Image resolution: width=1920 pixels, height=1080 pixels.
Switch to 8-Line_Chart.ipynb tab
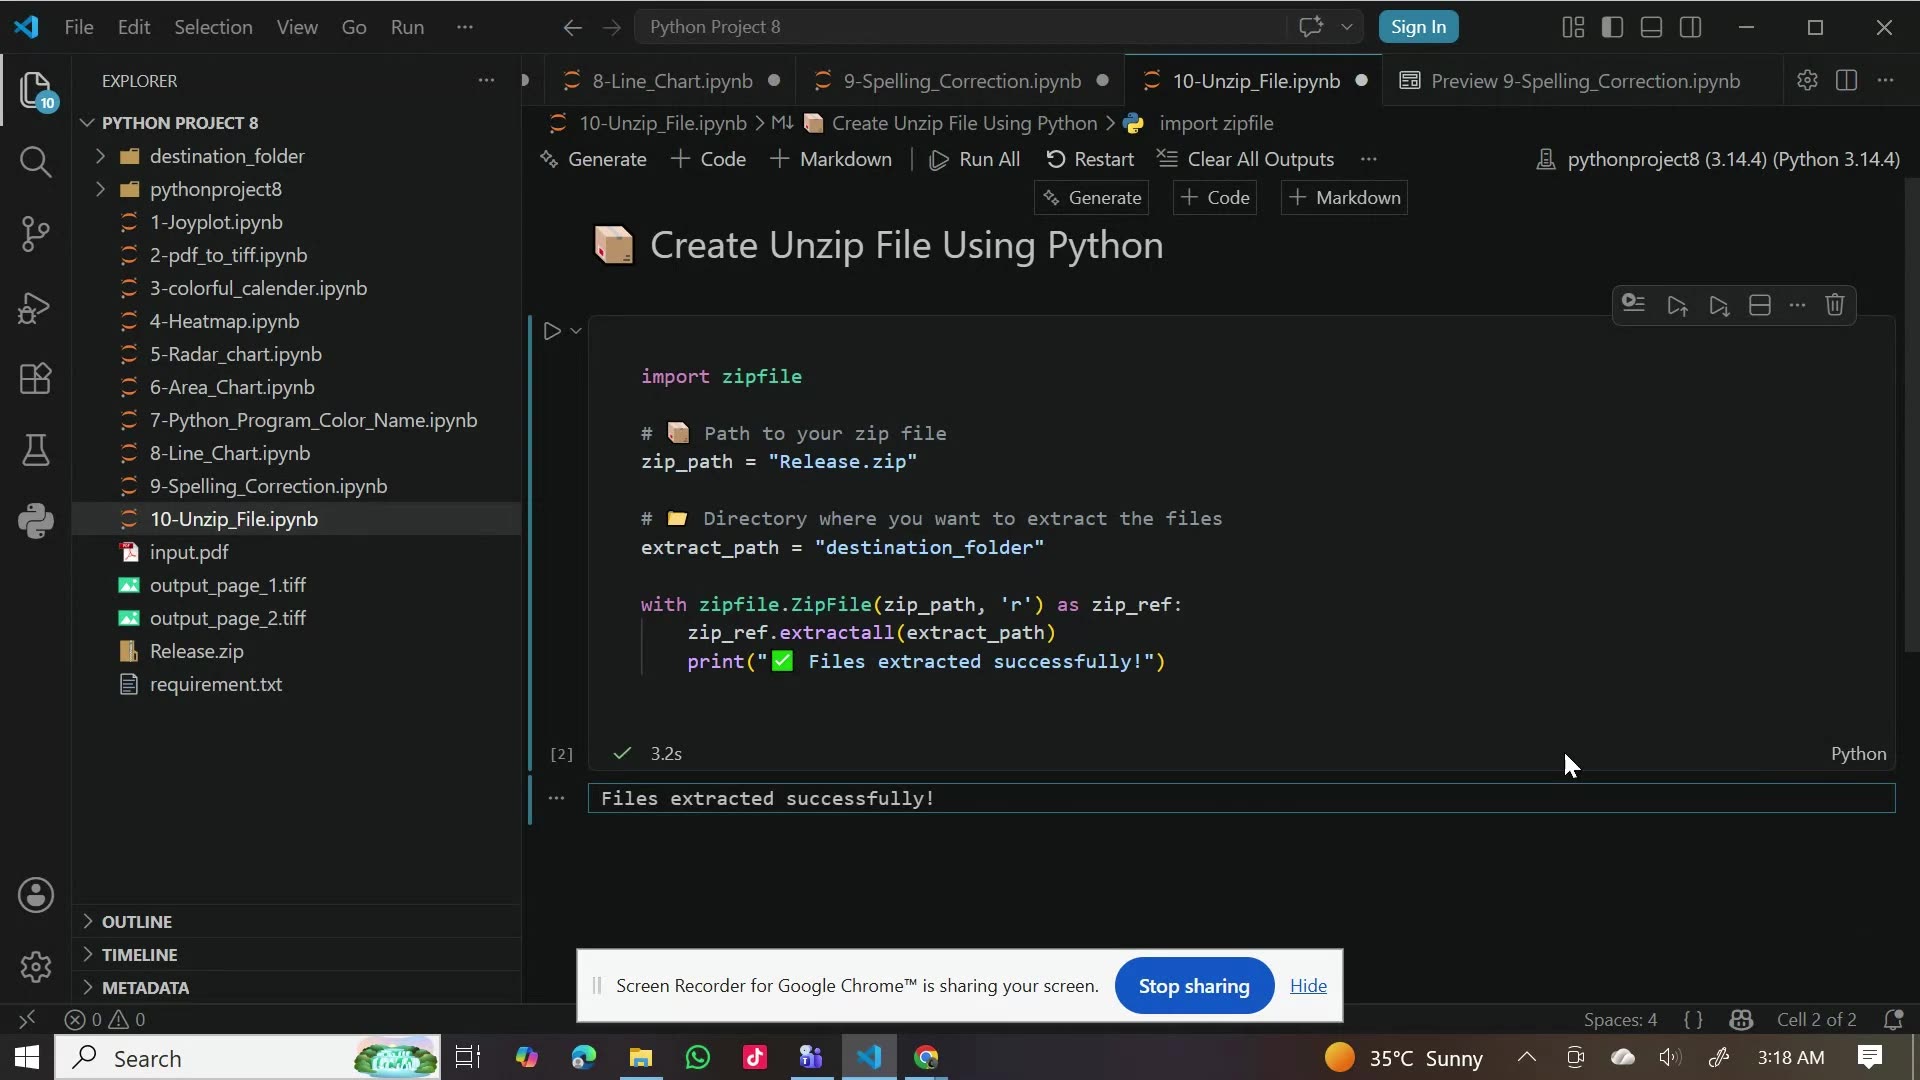(x=672, y=81)
